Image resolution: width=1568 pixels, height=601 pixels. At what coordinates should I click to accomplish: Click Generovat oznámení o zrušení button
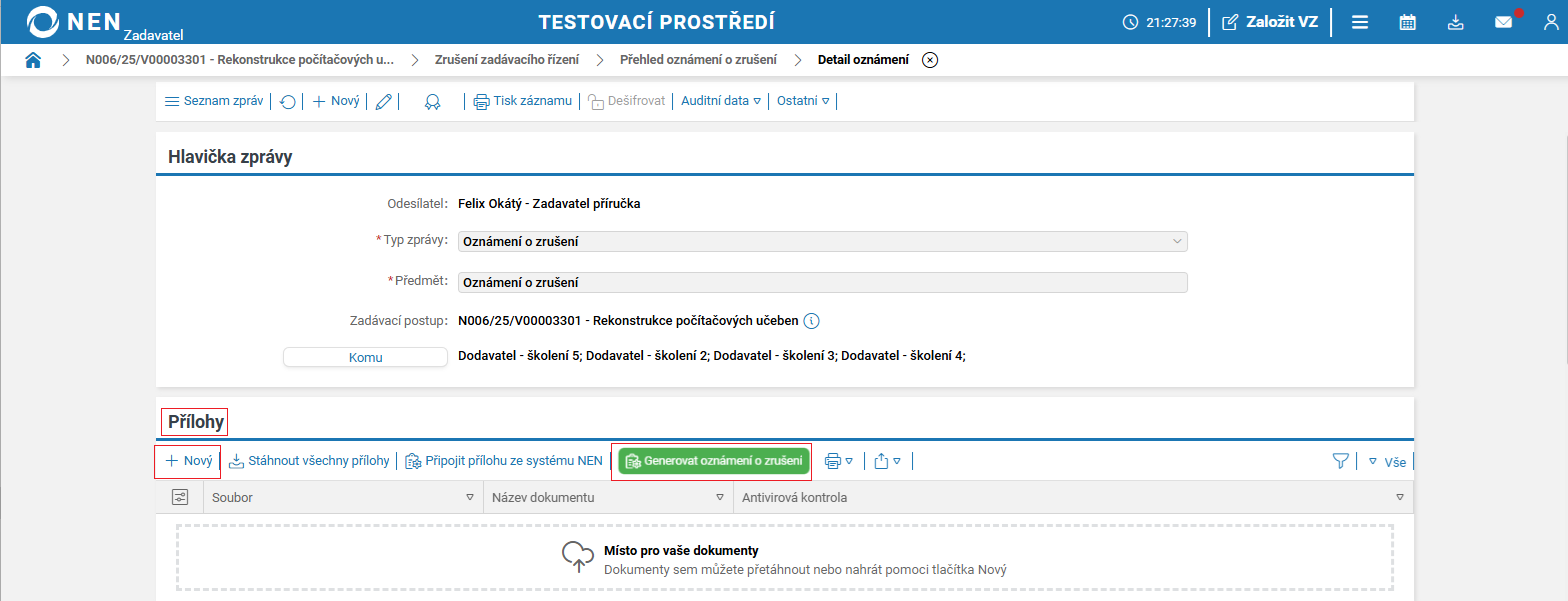coord(712,461)
